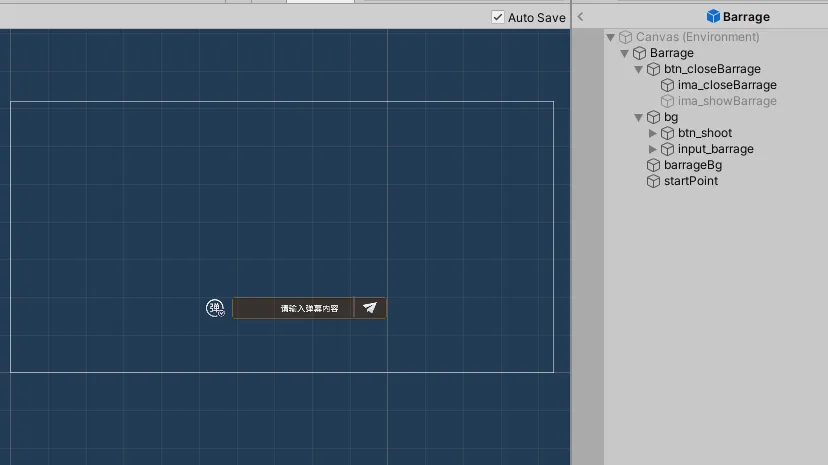Click the ima_closeBarrage cube icon
Viewport: 828px width, 465px height.
point(667,85)
